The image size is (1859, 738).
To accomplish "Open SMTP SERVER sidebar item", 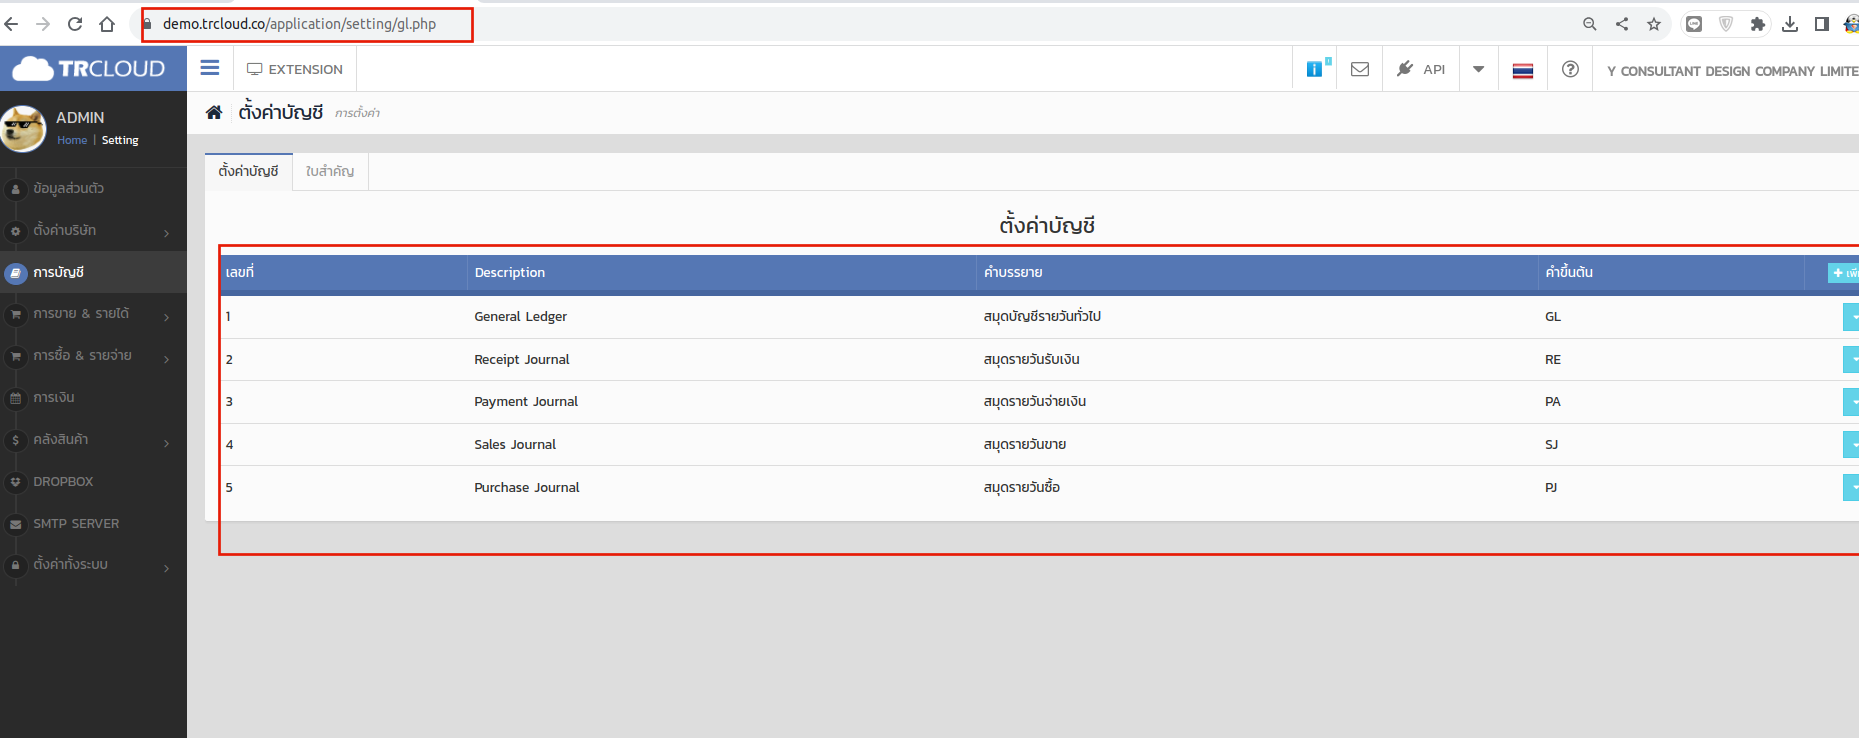I will [93, 524].
